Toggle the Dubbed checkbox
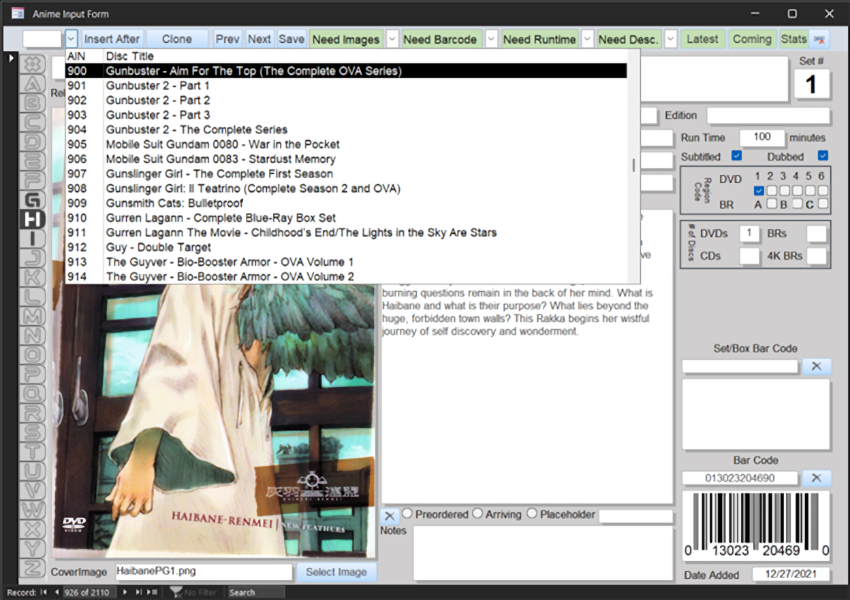The width and height of the screenshot is (850, 600). (x=823, y=156)
